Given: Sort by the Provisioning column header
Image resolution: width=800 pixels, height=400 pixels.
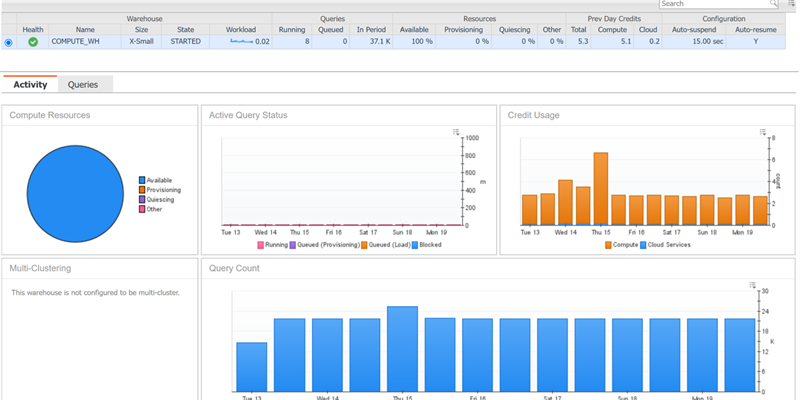Looking at the screenshot, I should [x=463, y=30].
